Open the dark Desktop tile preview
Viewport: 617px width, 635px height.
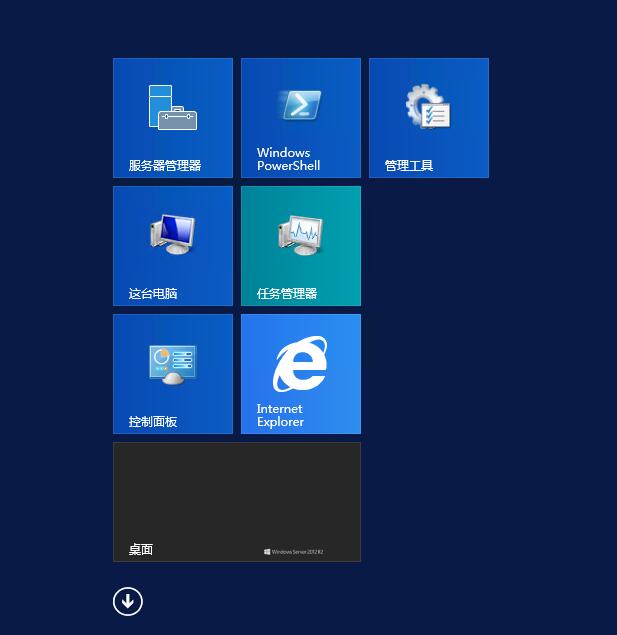pos(236,490)
